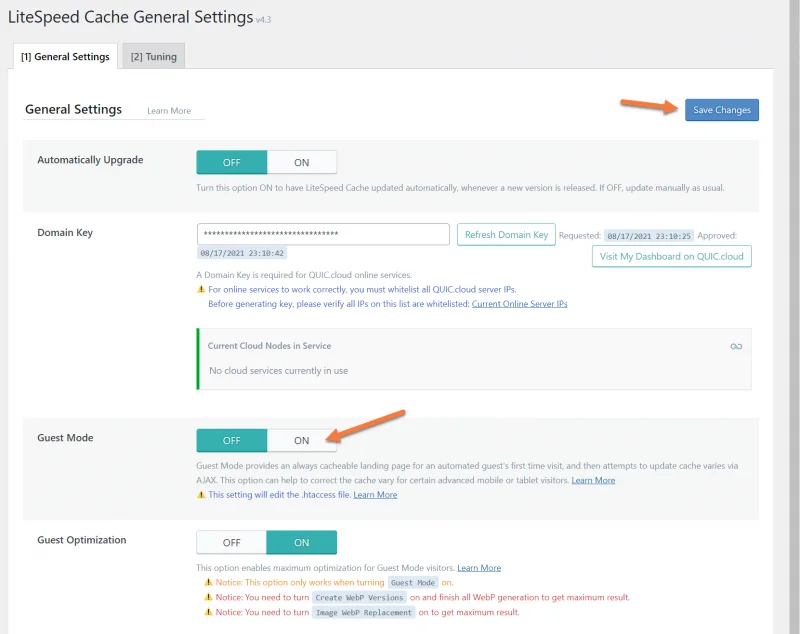Click Refresh Domain Key button
Viewport: 800px width, 634px height.
point(506,234)
